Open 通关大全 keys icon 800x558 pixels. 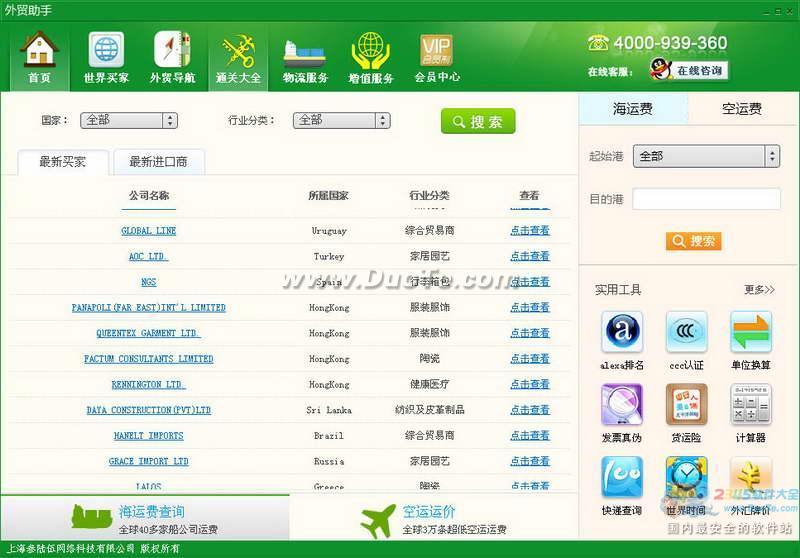click(x=238, y=51)
